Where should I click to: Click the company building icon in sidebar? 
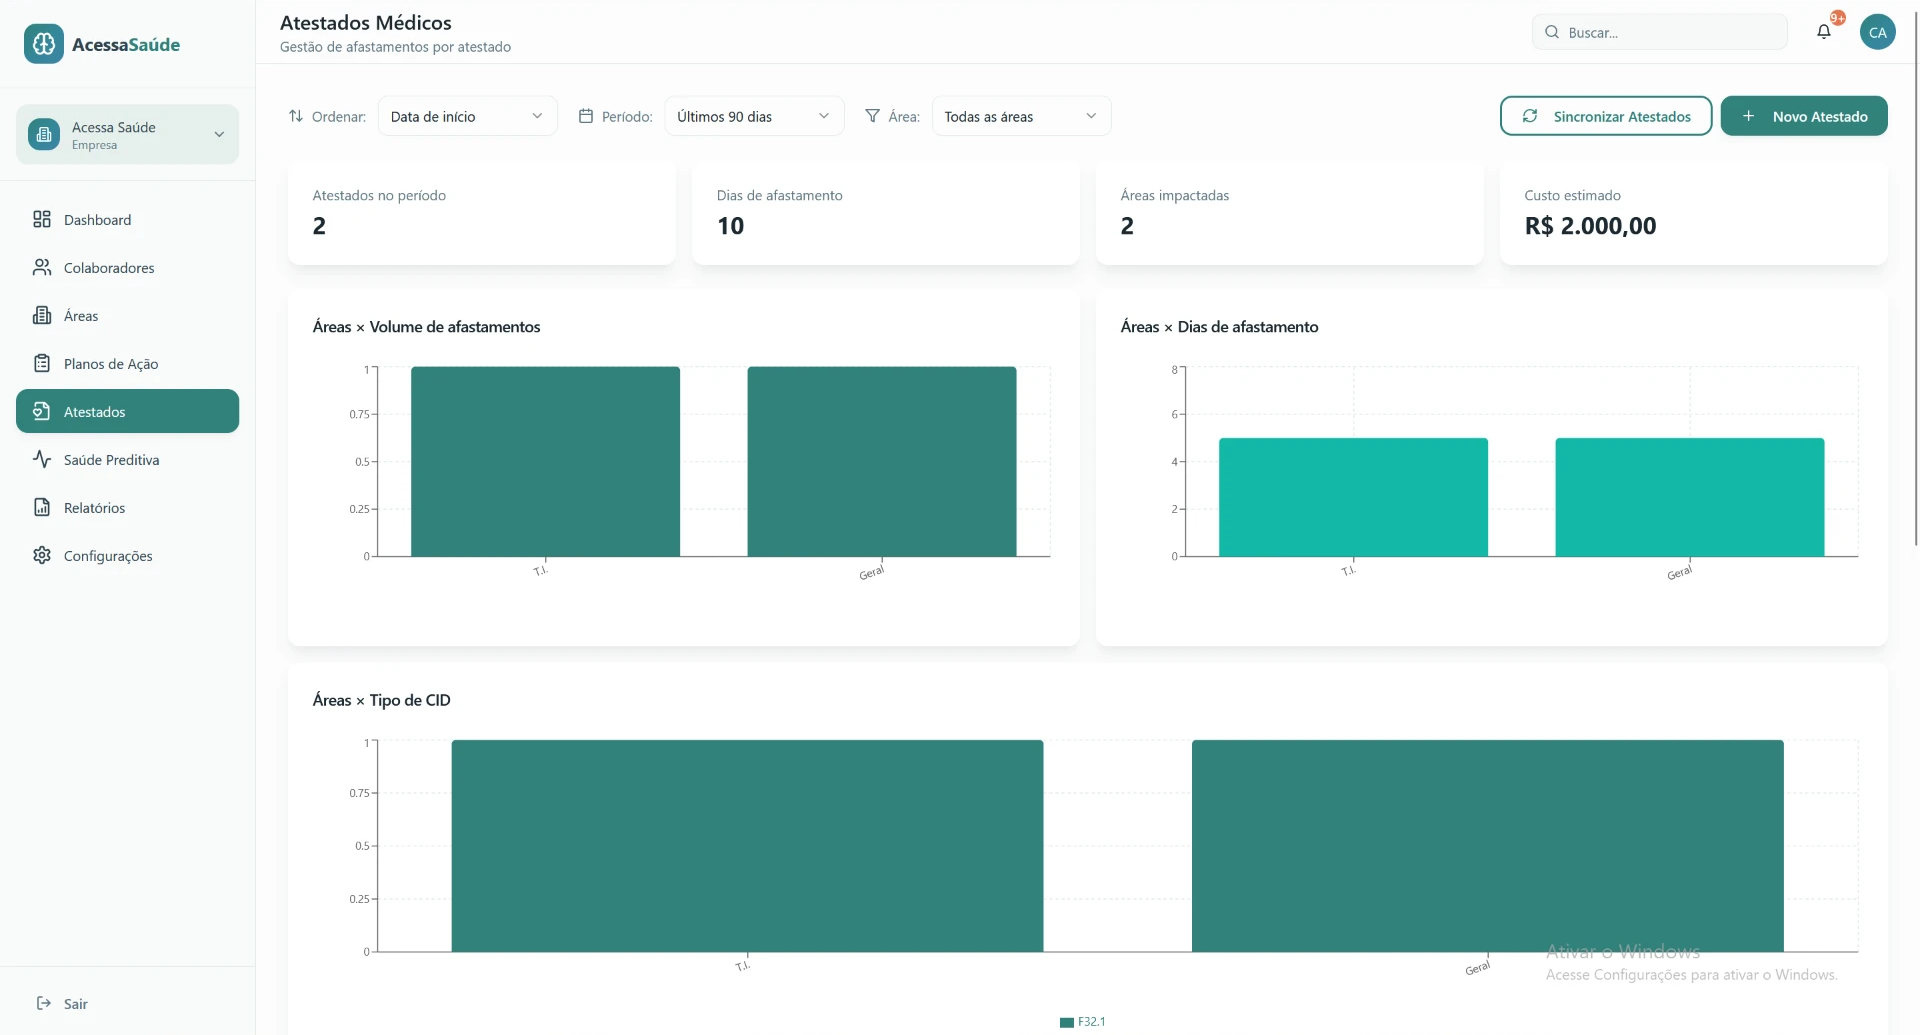click(44, 134)
